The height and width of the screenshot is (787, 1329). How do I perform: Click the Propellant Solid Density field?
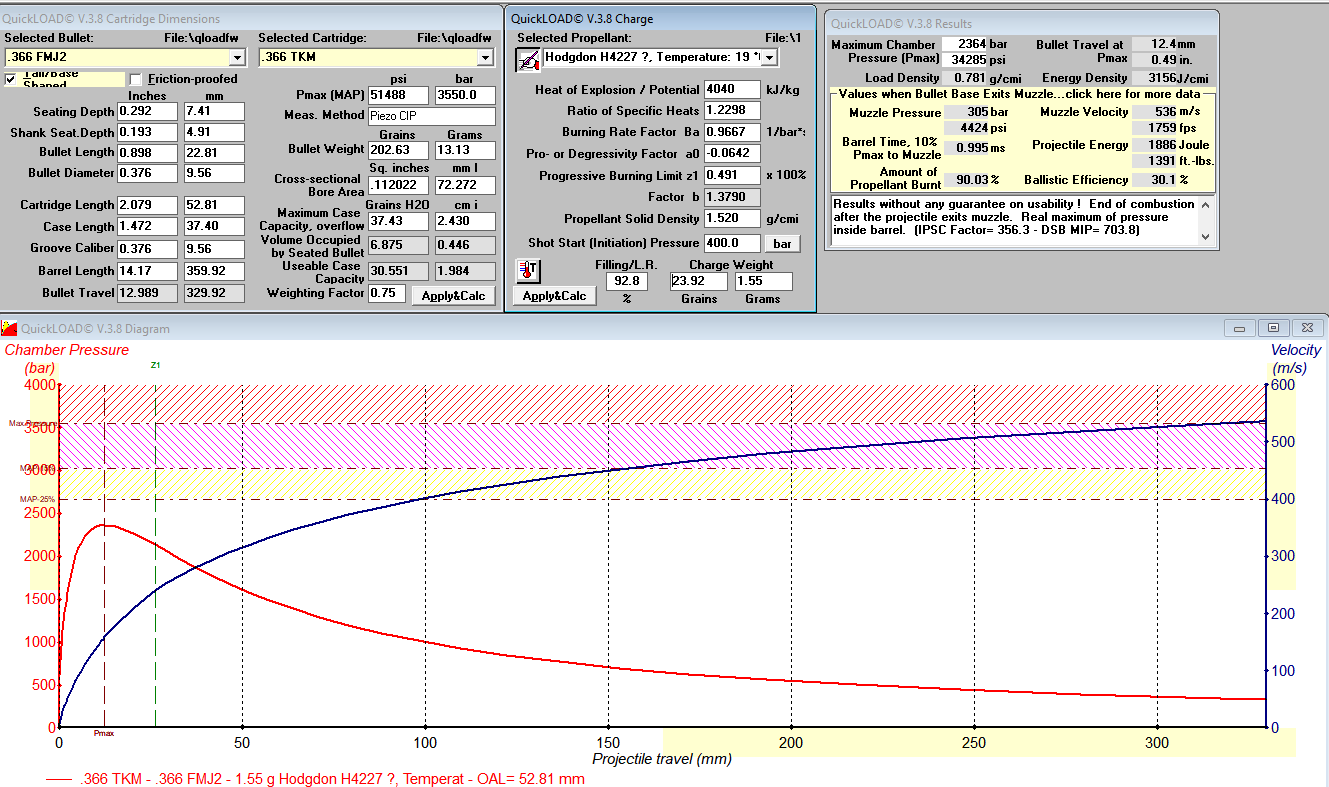pos(732,218)
